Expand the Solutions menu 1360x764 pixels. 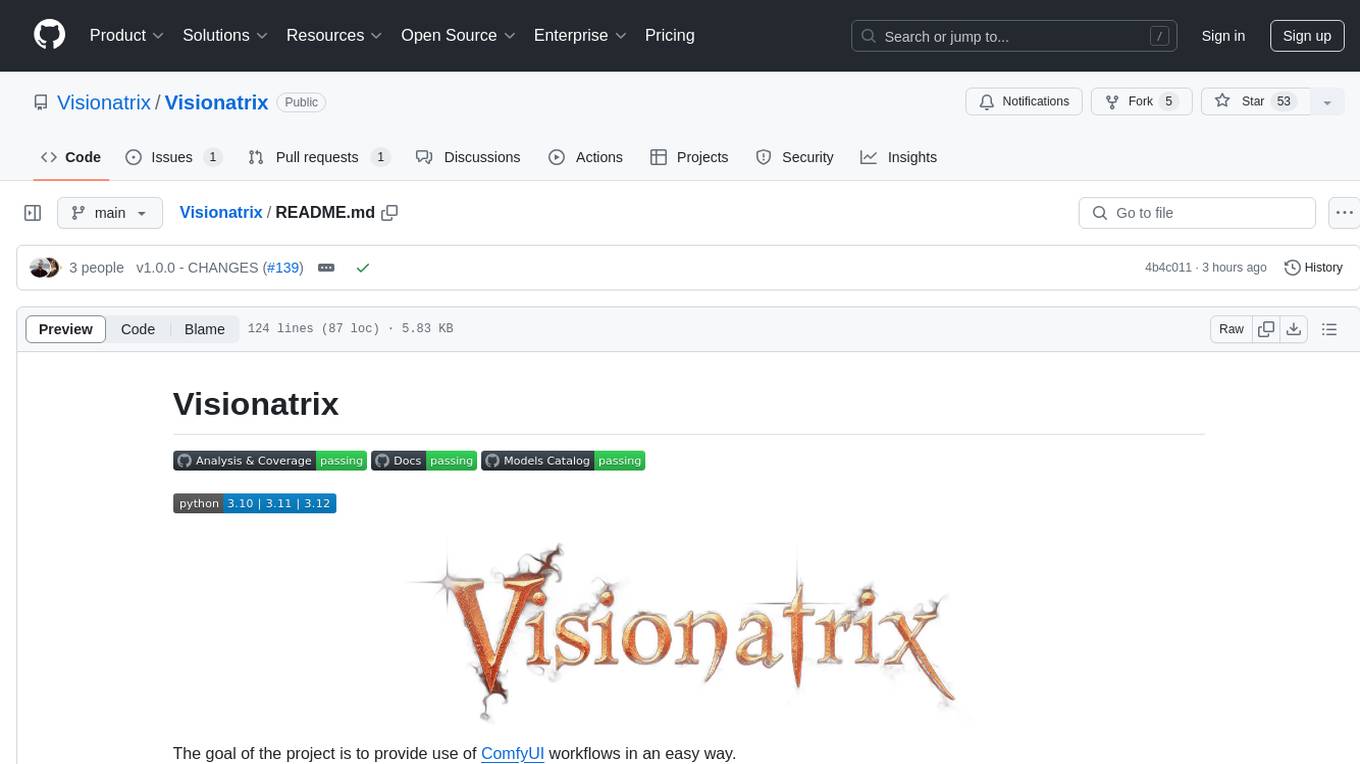(225, 35)
